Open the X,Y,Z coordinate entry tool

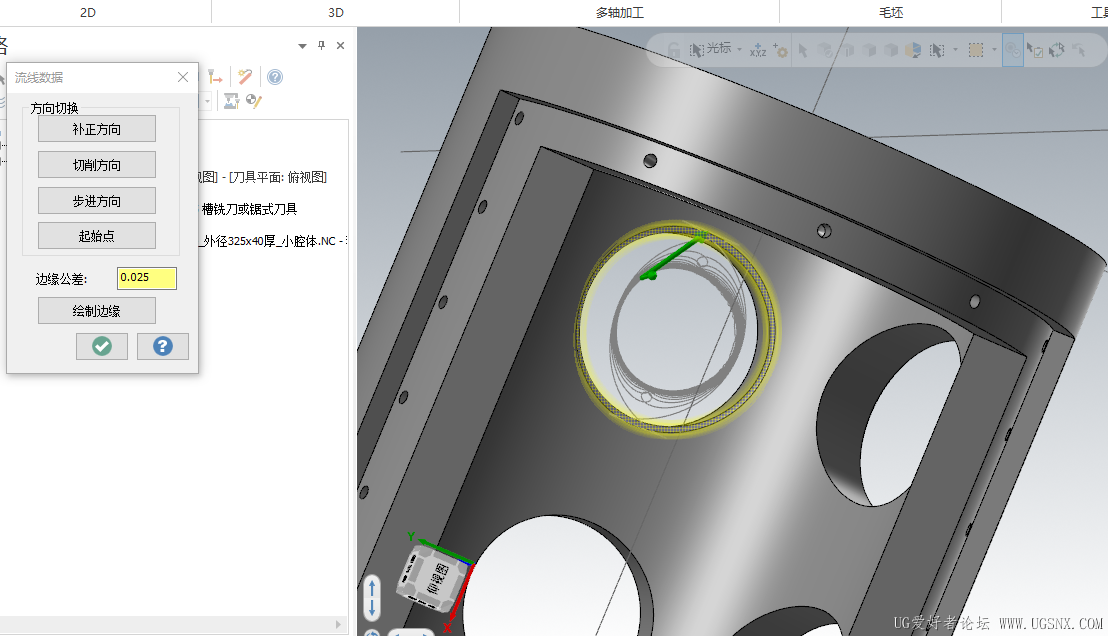point(757,49)
